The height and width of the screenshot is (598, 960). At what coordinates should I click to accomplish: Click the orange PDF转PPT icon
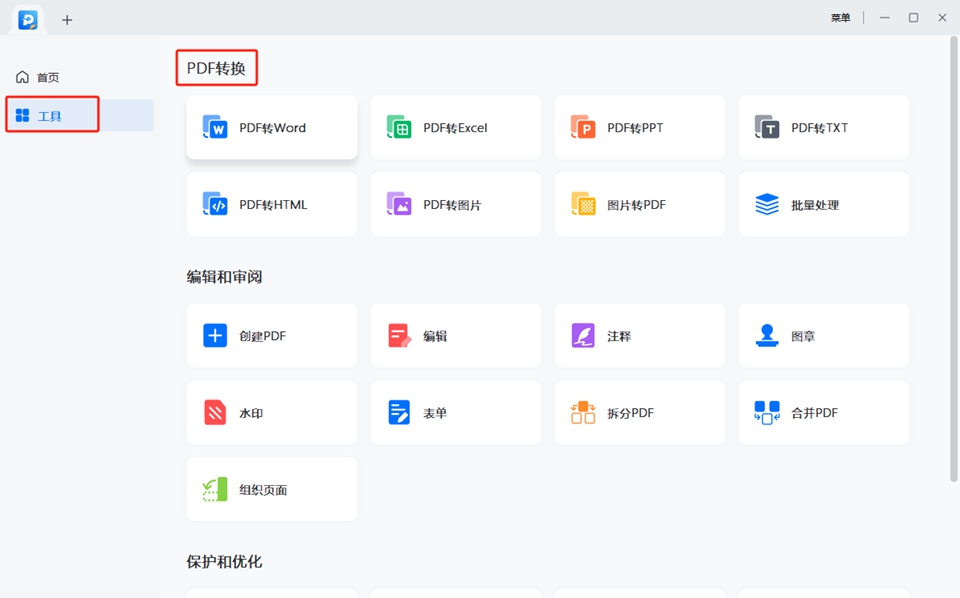pos(583,127)
